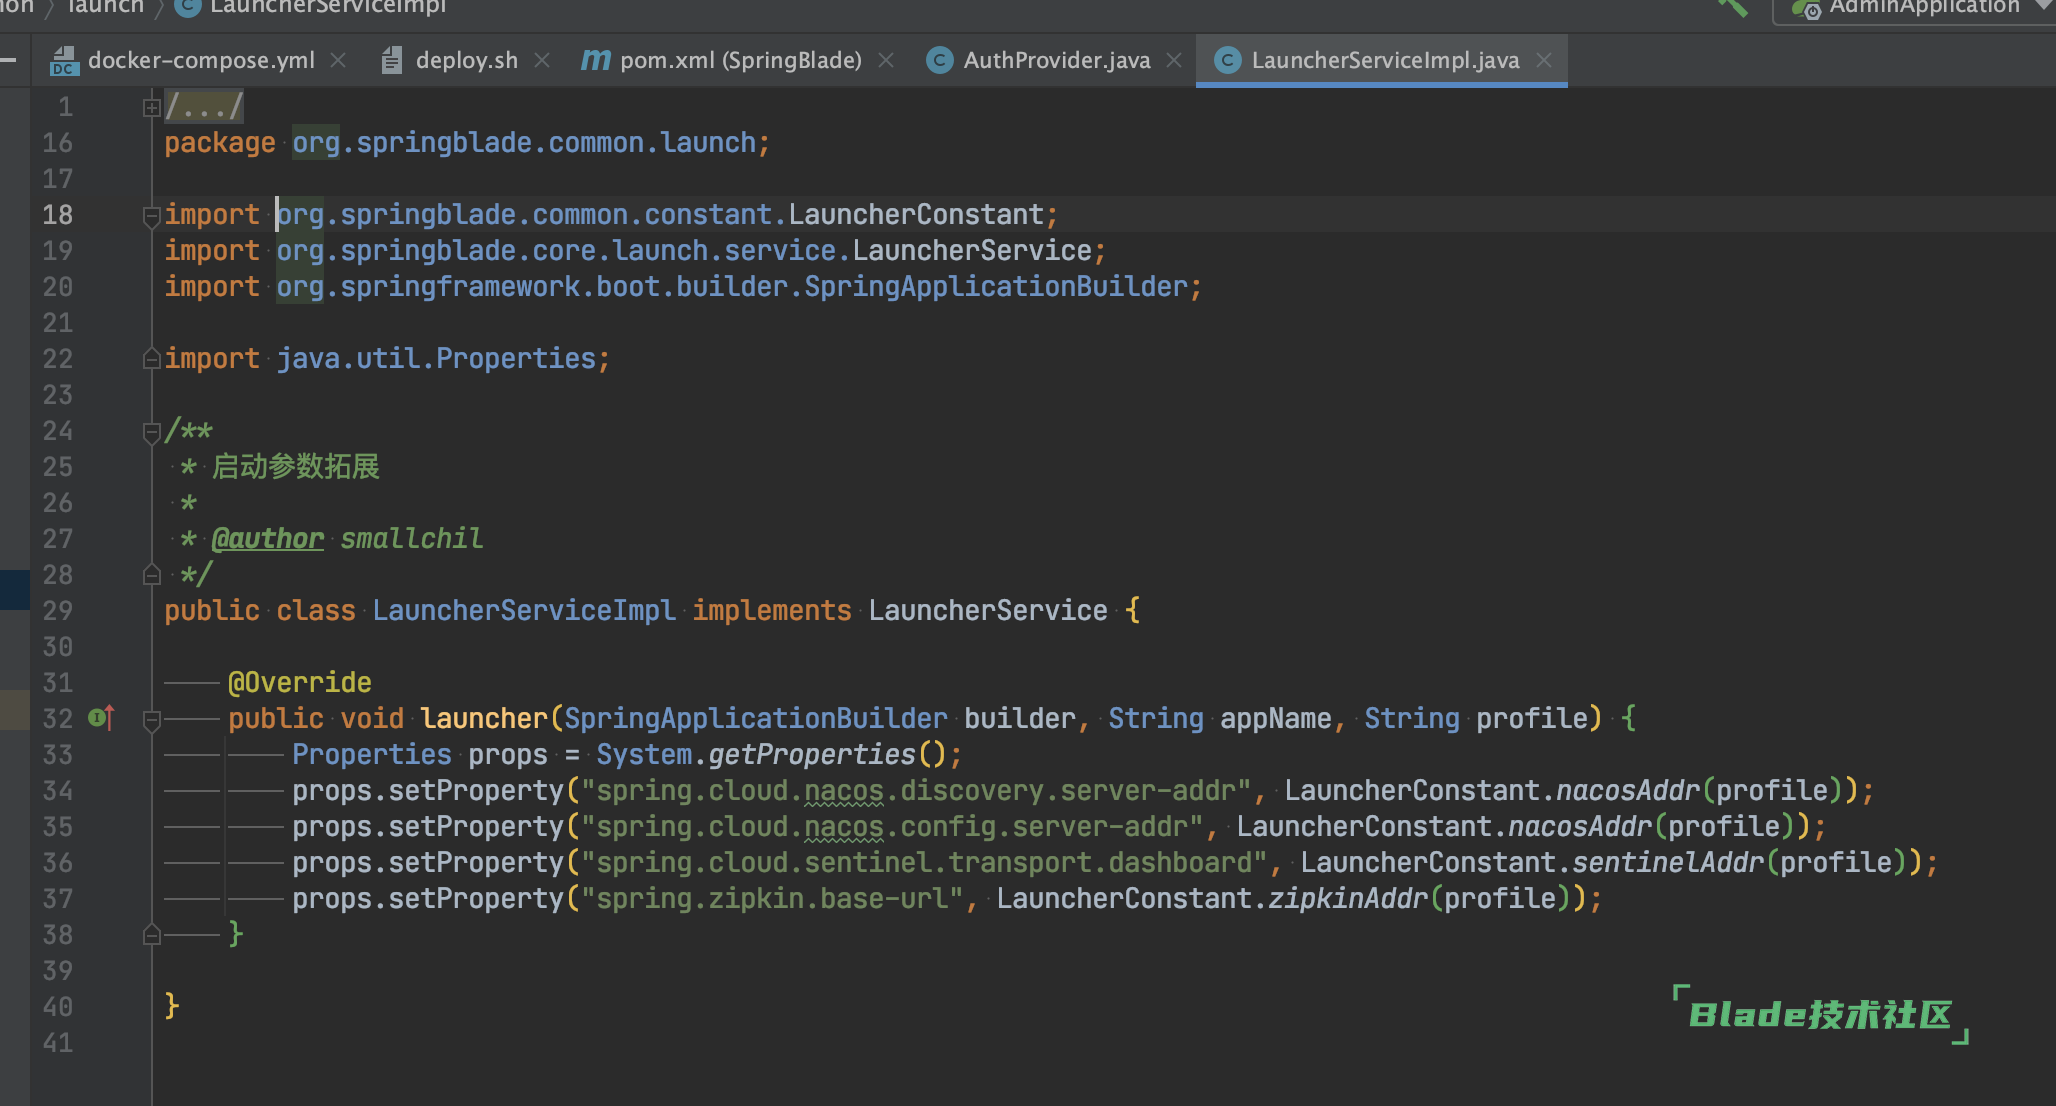2056x1106 pixels.
Task: Click the @Override annotation
Action: 300,682
